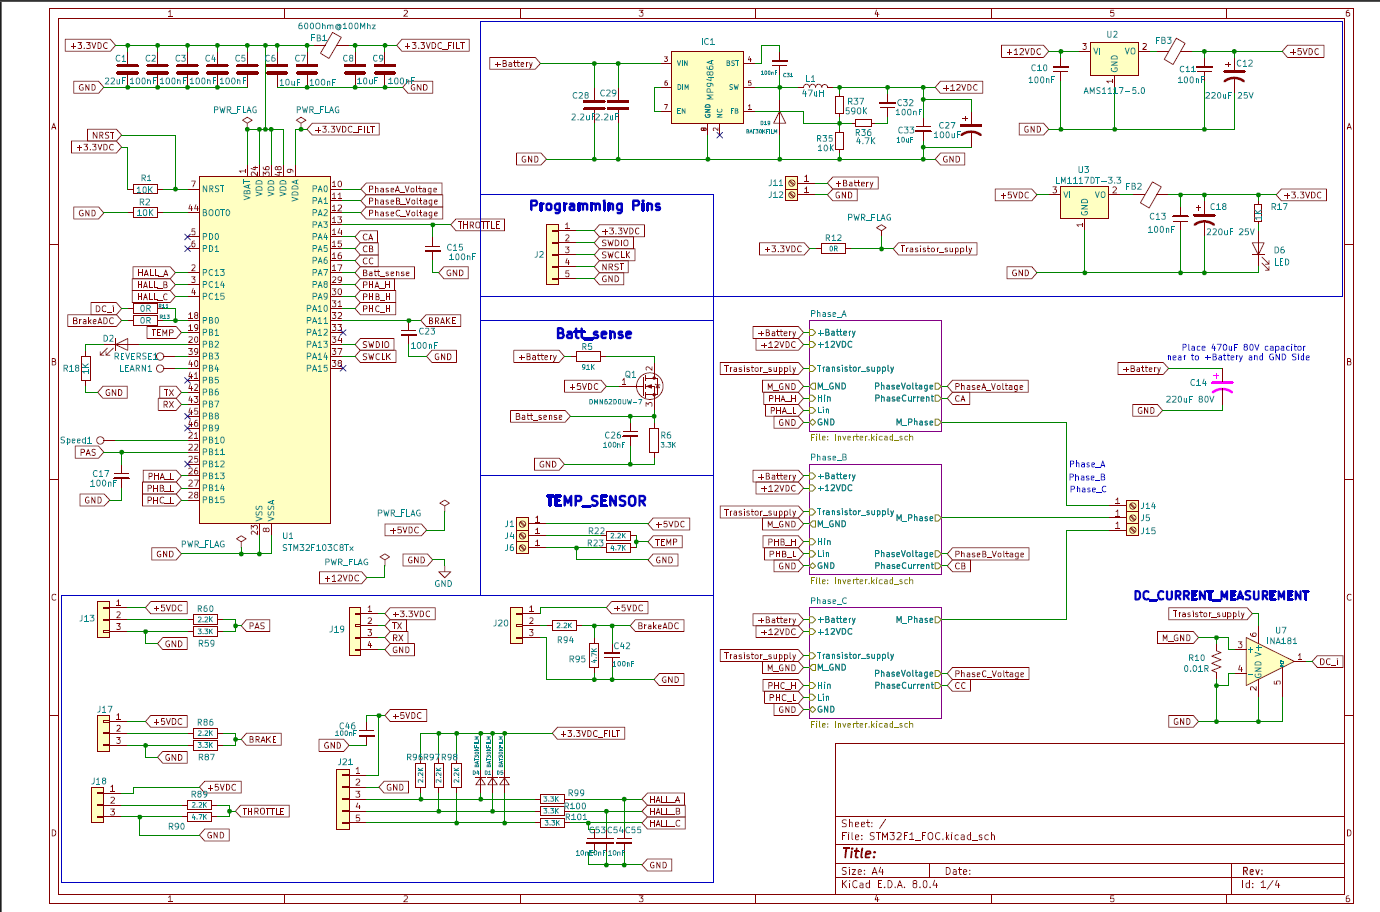Click the "600Ohm@100Mhz" value above FB1
Screen dimensions: 1380x912
[337, 26]
